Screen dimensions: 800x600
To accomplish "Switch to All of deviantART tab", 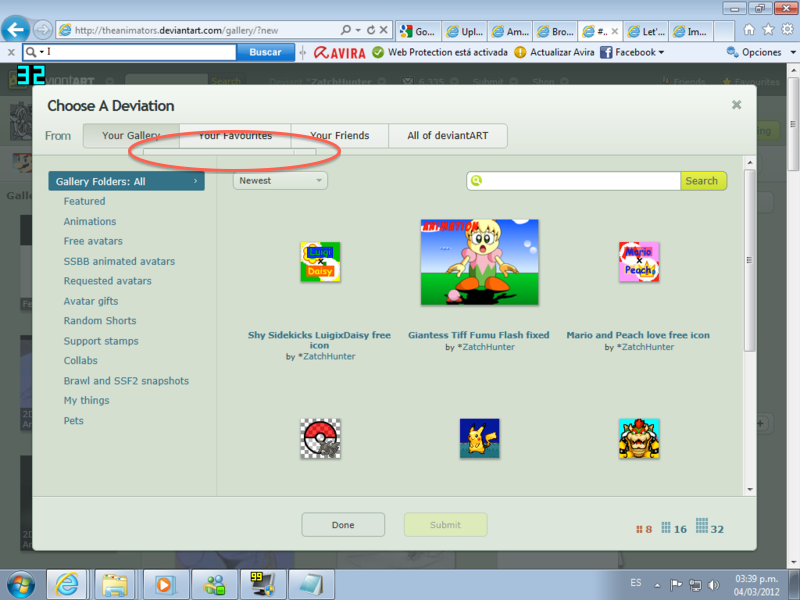I will pyautogui.click(x=447, y=136).
